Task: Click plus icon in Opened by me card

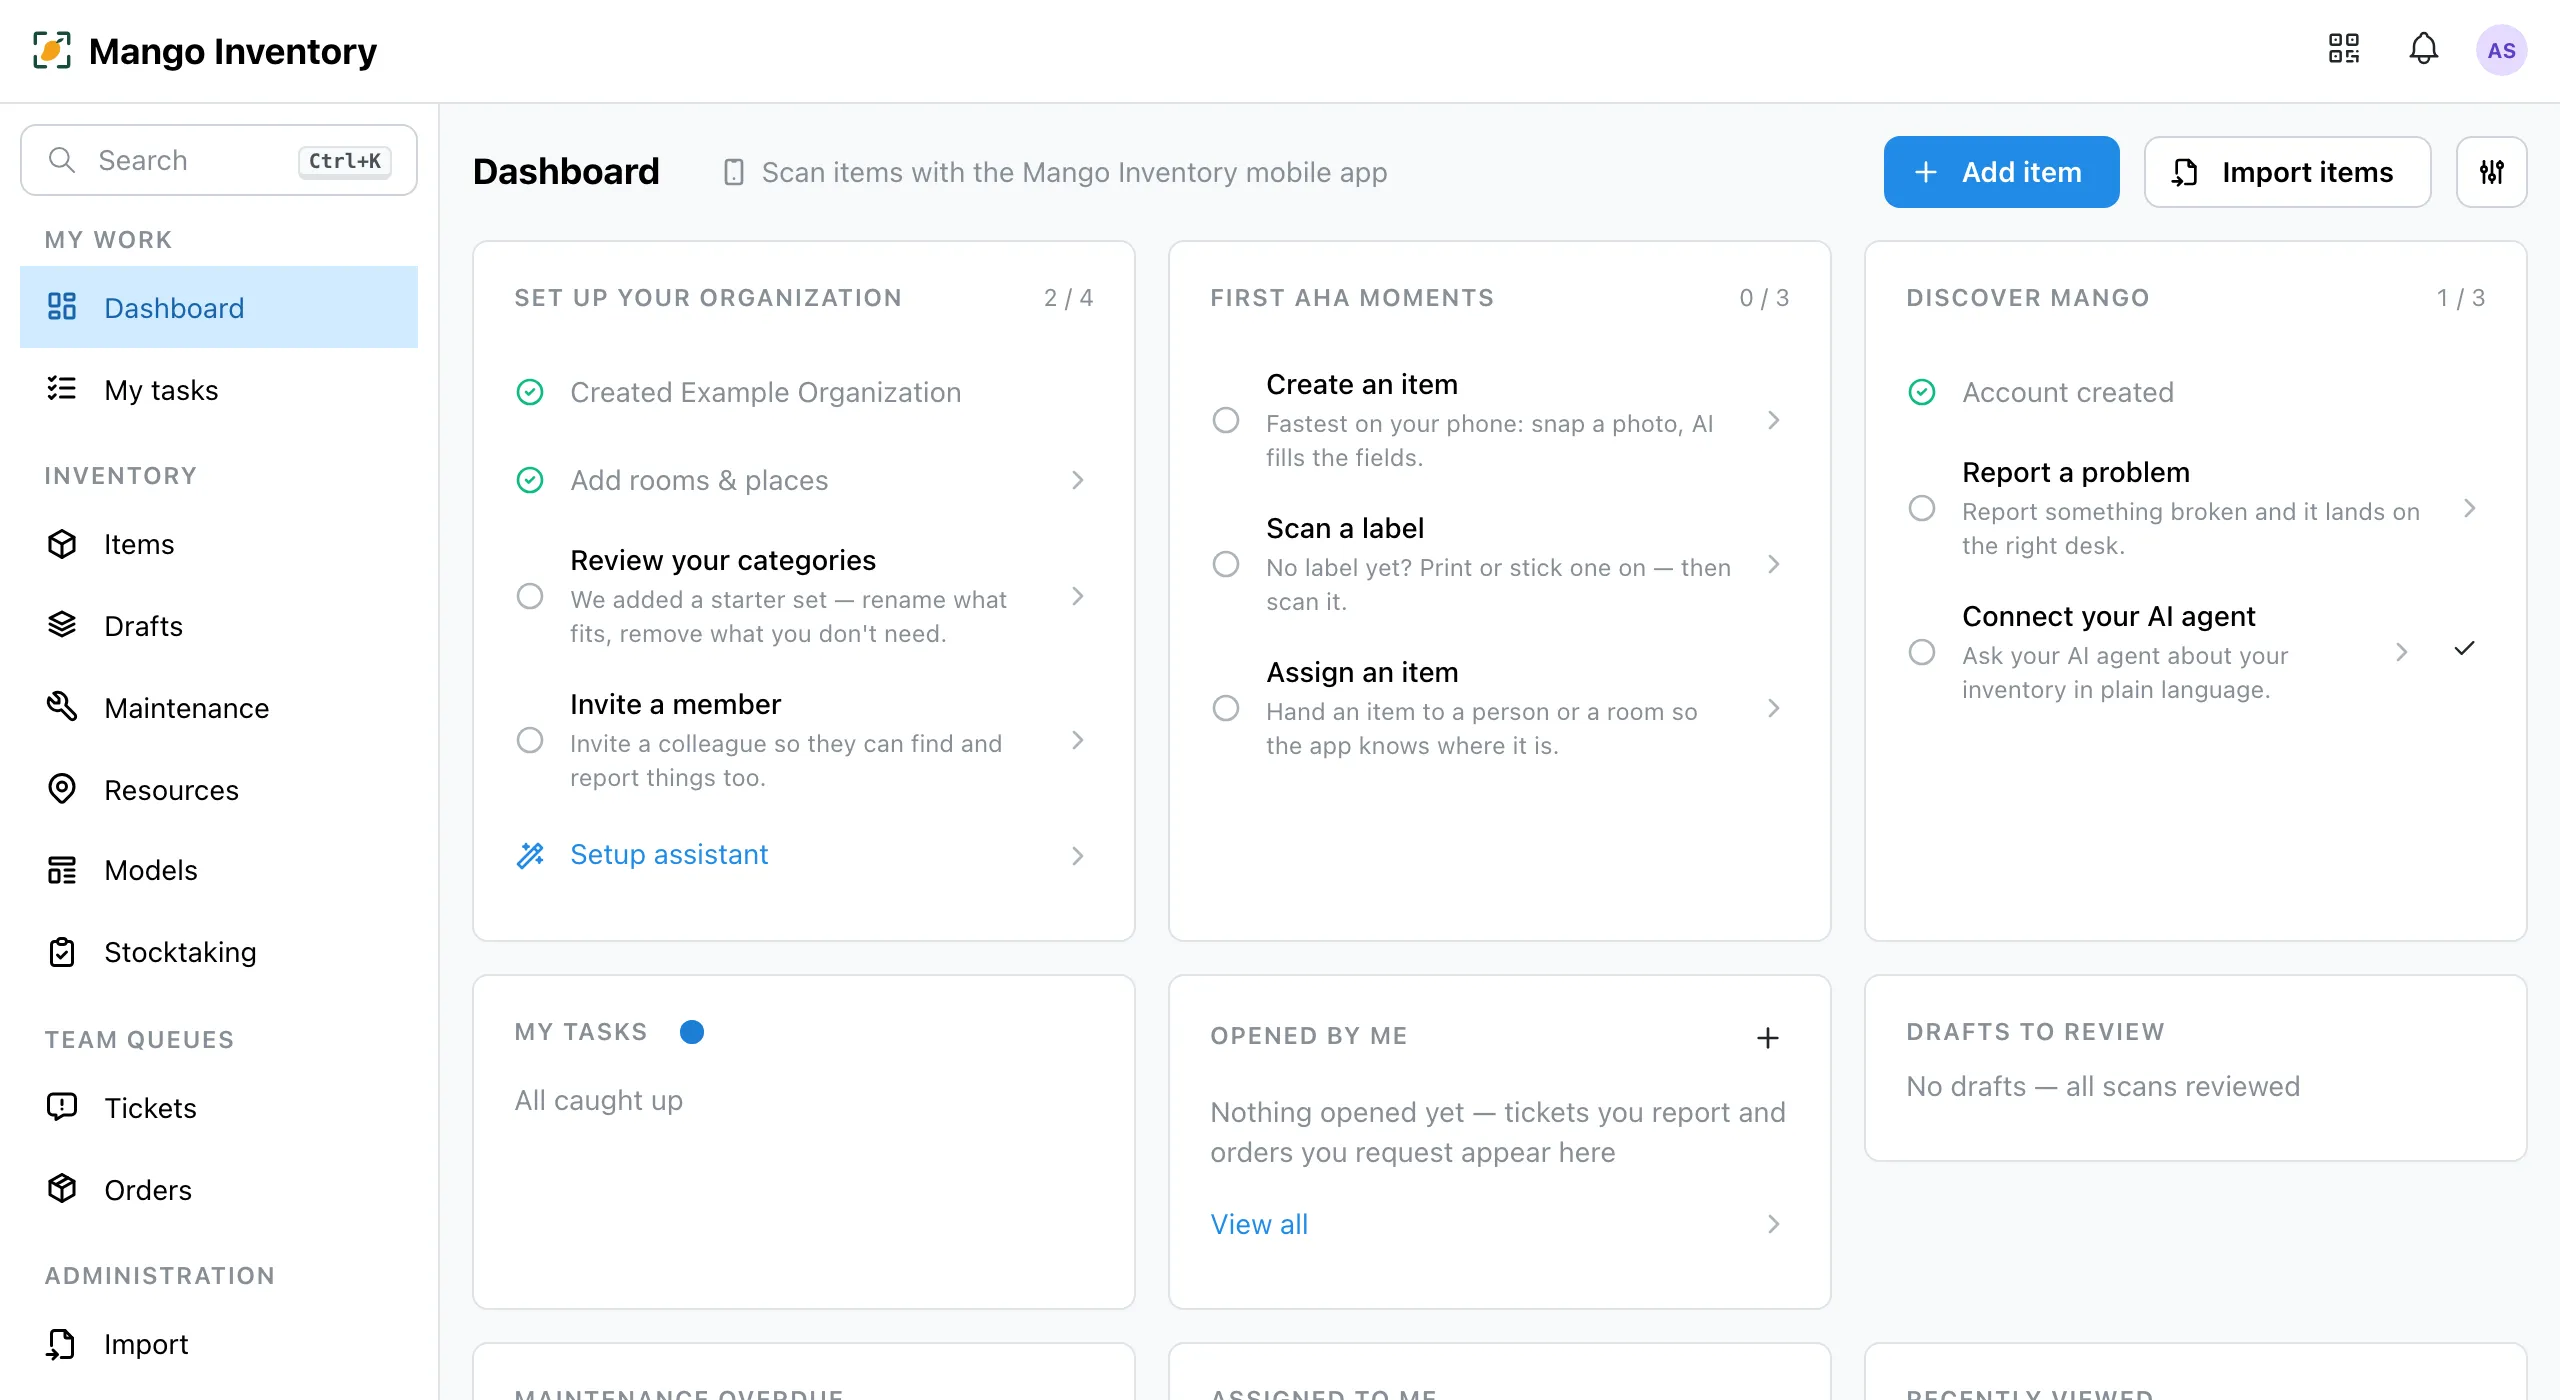Action: click(1768, 1038)
